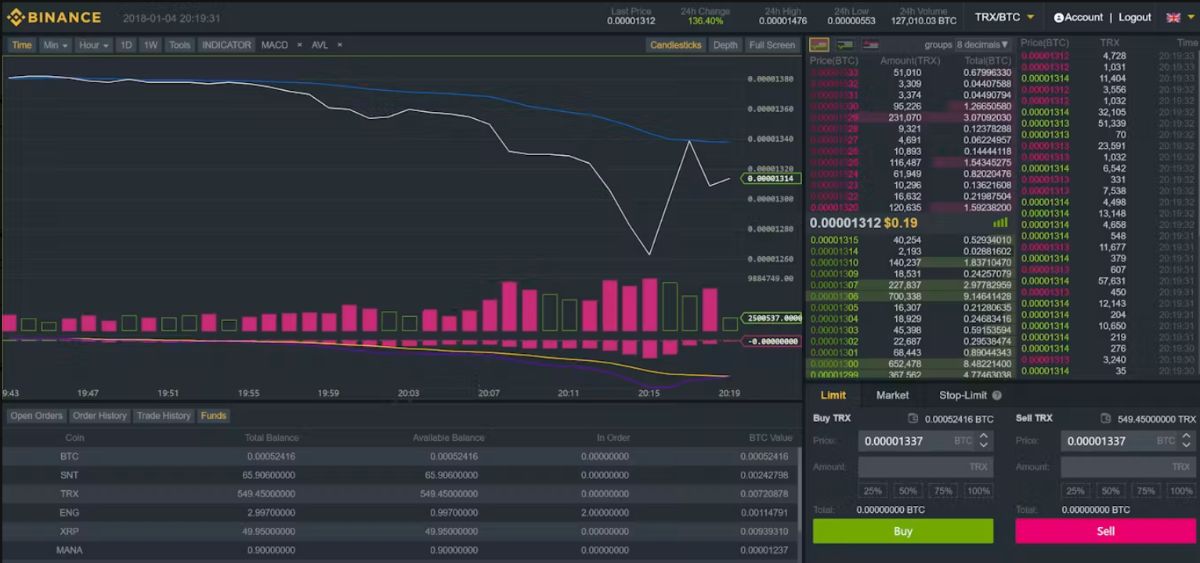Click the 0.00001315 bid price row

[911, 240]
